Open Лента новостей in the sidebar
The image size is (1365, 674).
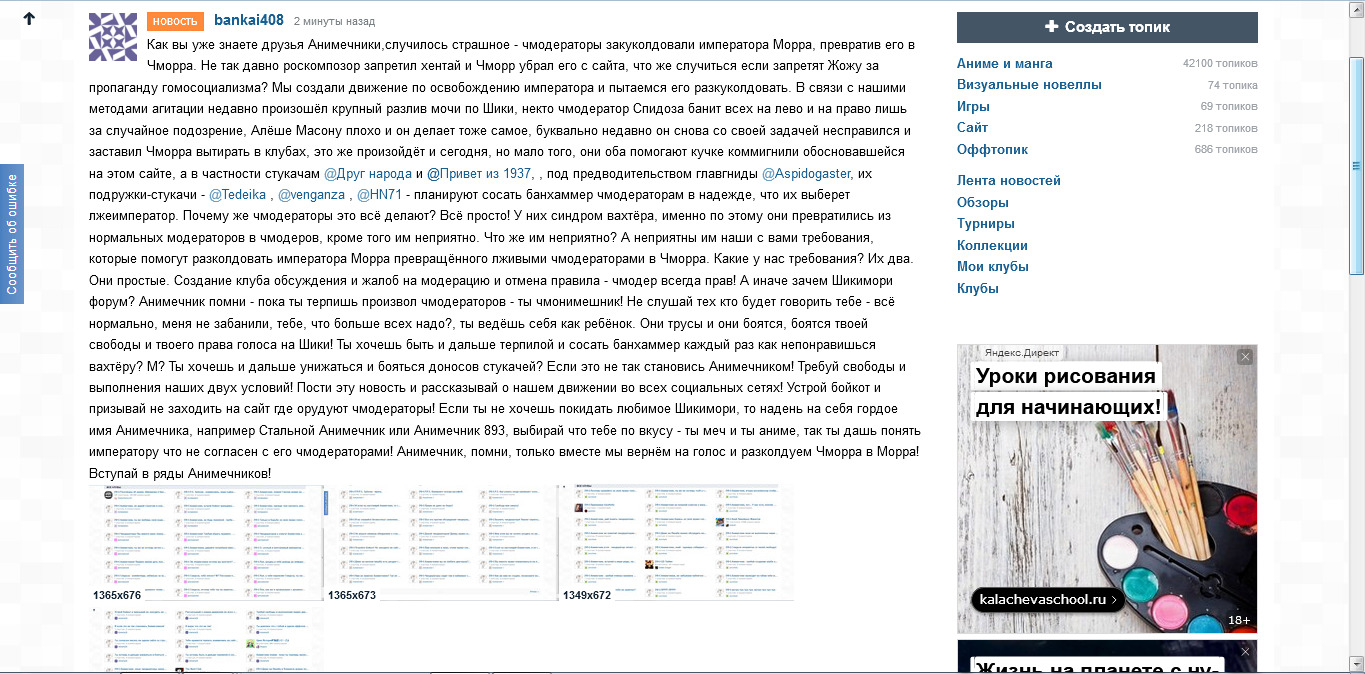coord(1008,181)
